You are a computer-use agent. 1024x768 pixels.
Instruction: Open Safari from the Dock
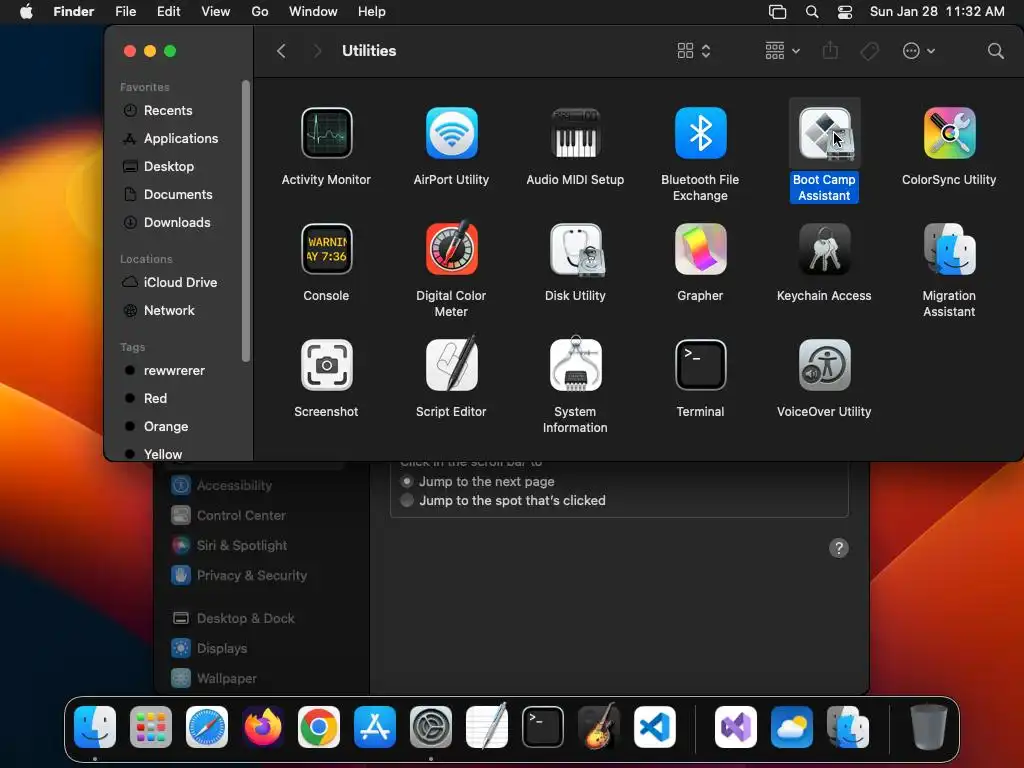207,727
